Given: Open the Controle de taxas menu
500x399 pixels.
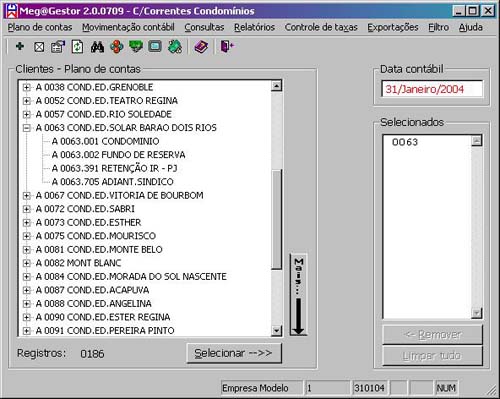Looking at the screenshot, I should tap(321, 27).
